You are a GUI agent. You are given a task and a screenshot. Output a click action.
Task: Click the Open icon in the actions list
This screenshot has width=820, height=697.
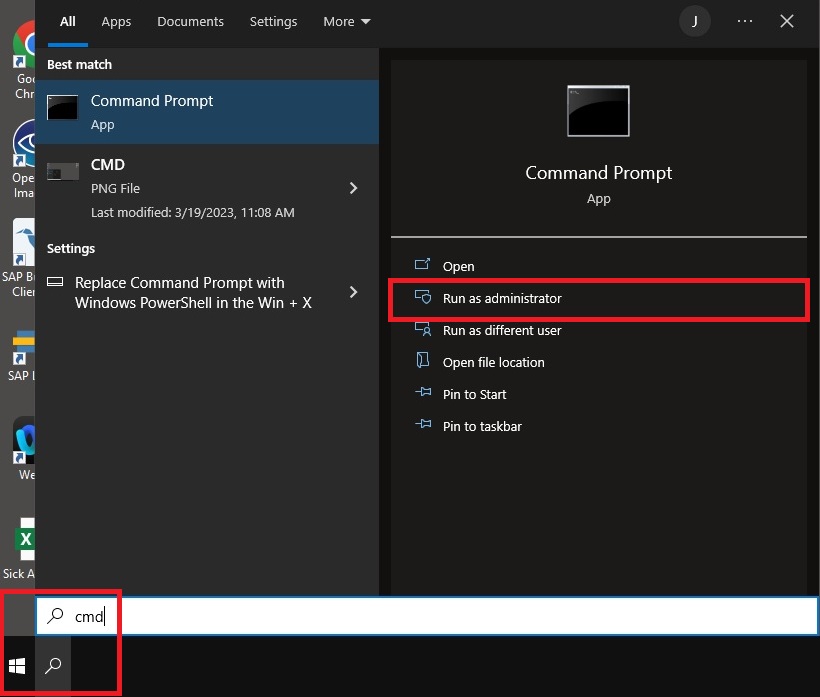click(423, 264)
